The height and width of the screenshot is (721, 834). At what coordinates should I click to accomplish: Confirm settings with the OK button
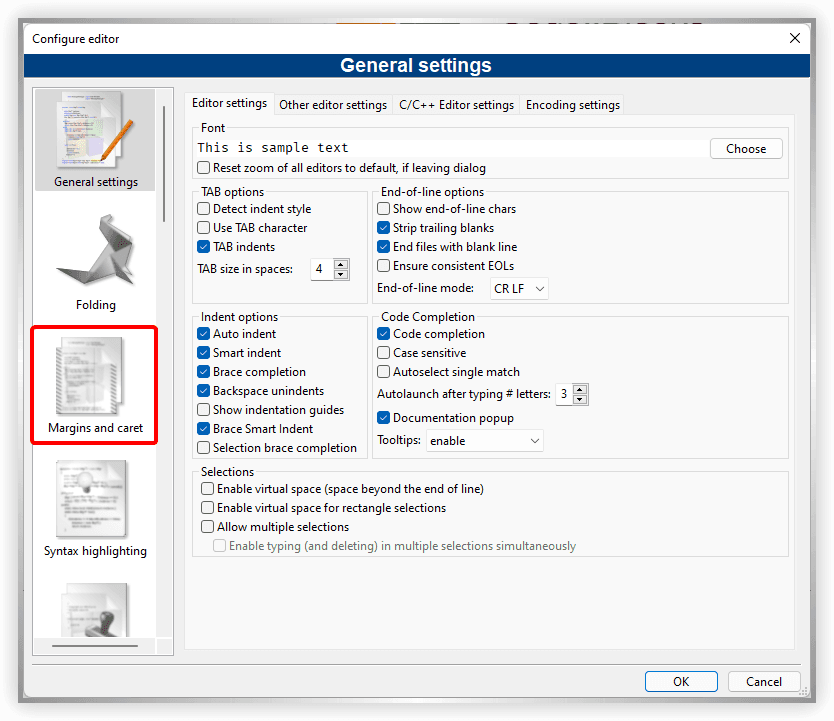(x=681, y=681)
